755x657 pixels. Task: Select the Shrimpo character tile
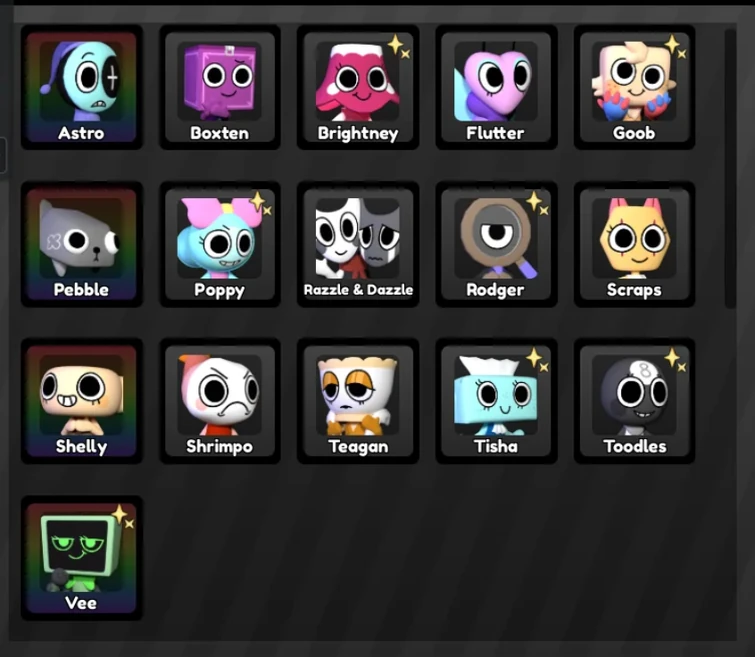[x=220, y=401]
